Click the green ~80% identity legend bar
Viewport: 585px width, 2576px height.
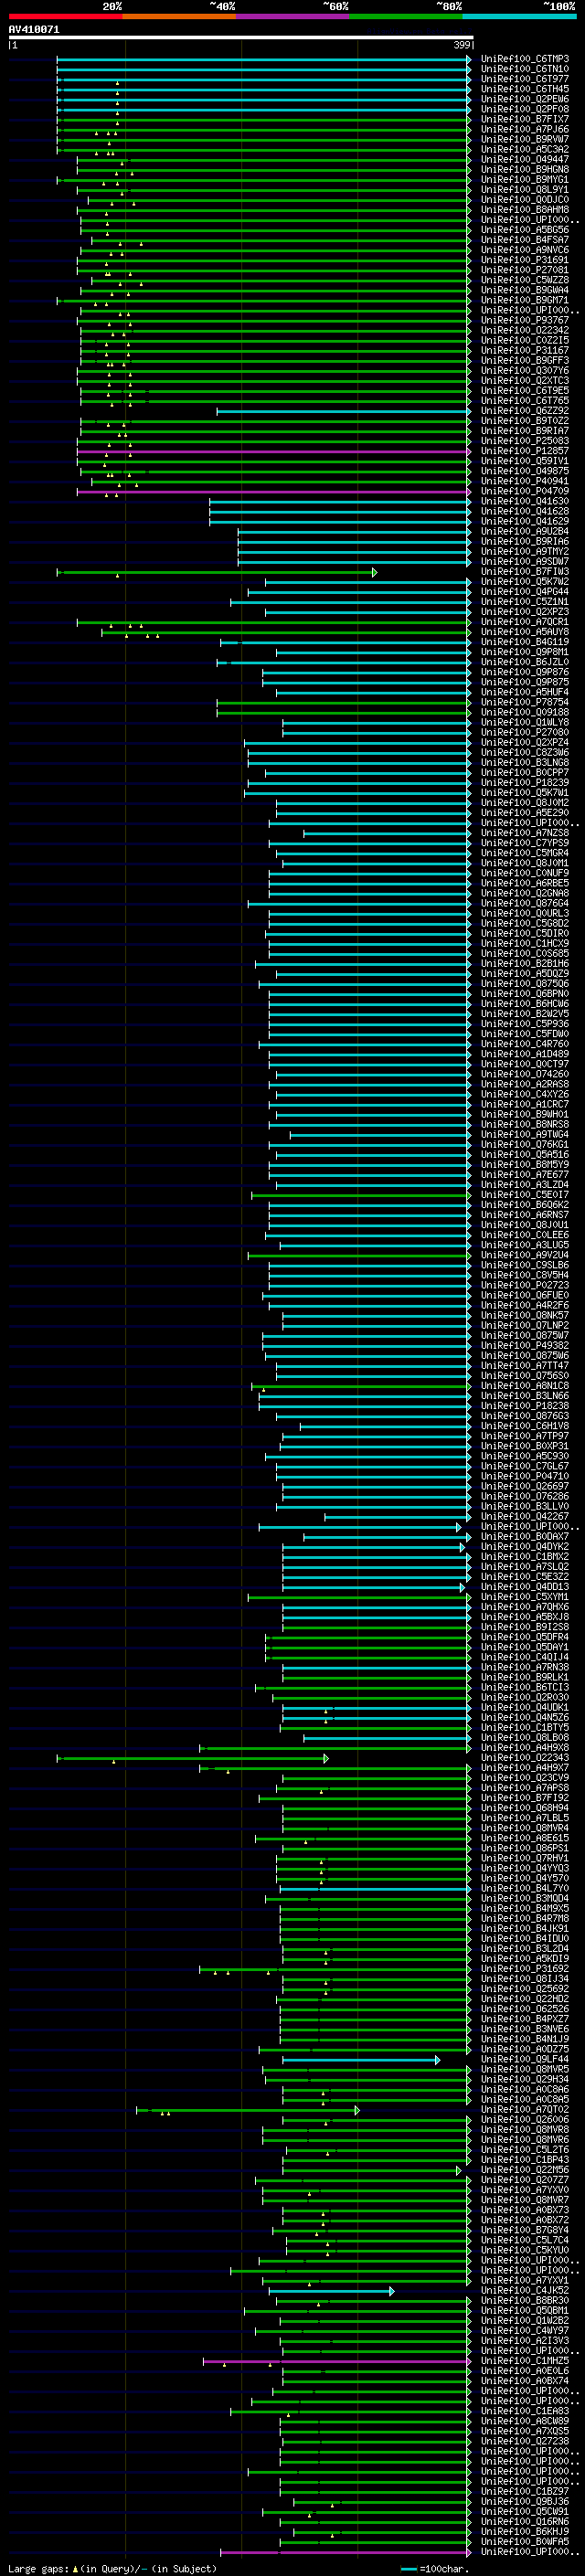406,16
